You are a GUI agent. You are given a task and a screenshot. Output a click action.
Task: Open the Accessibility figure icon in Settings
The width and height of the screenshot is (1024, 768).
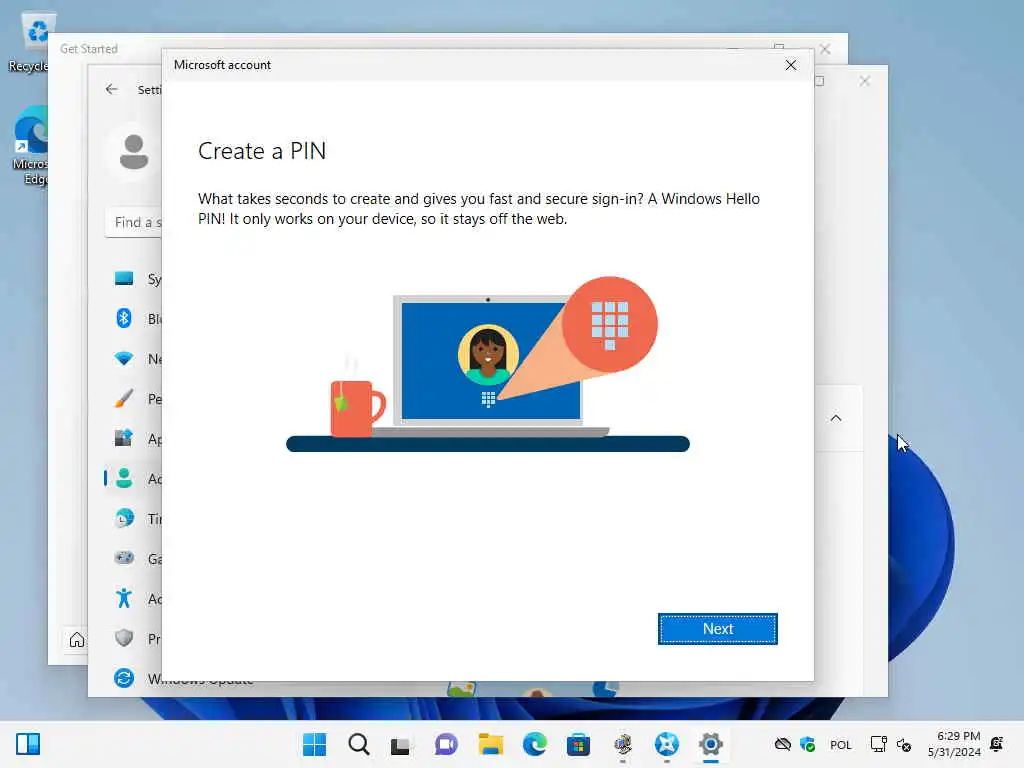pyautogui.click(x=123, y=598)
